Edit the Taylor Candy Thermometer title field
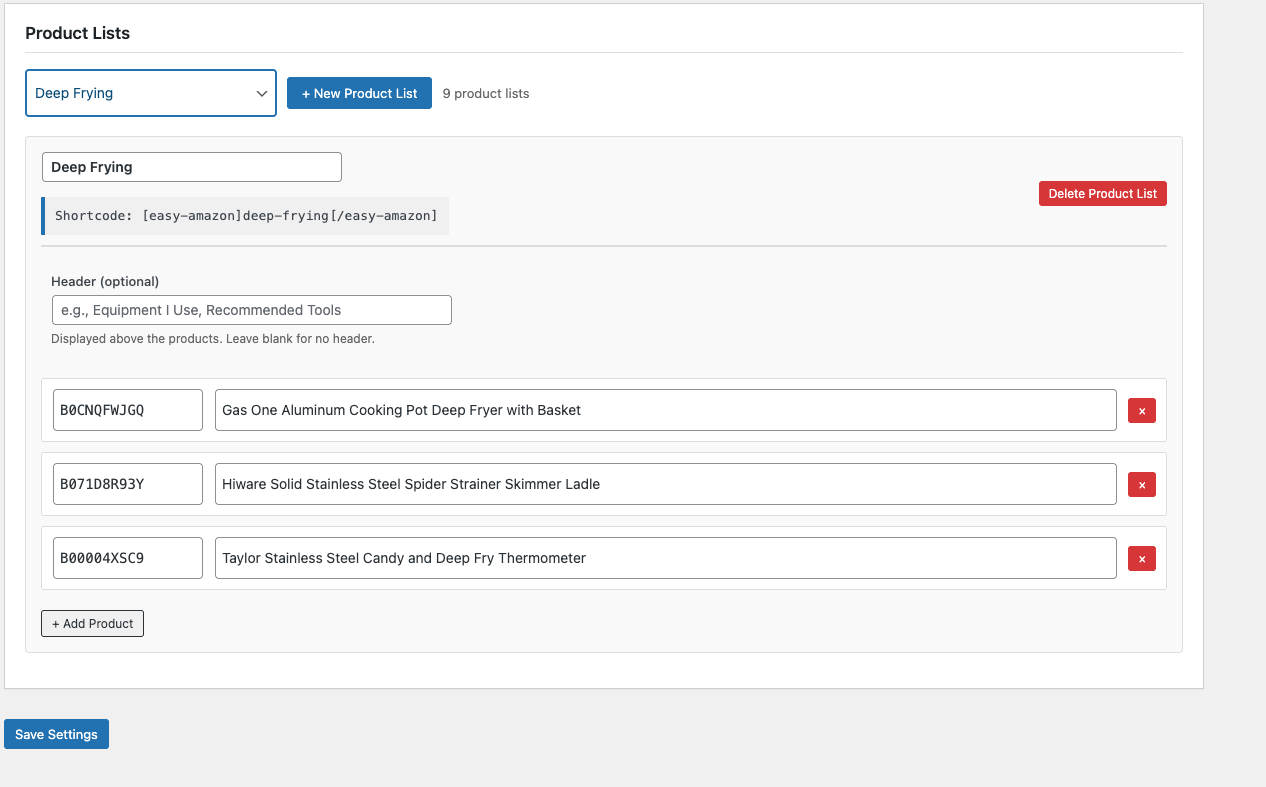The image size is (1266, 787). 665,558
